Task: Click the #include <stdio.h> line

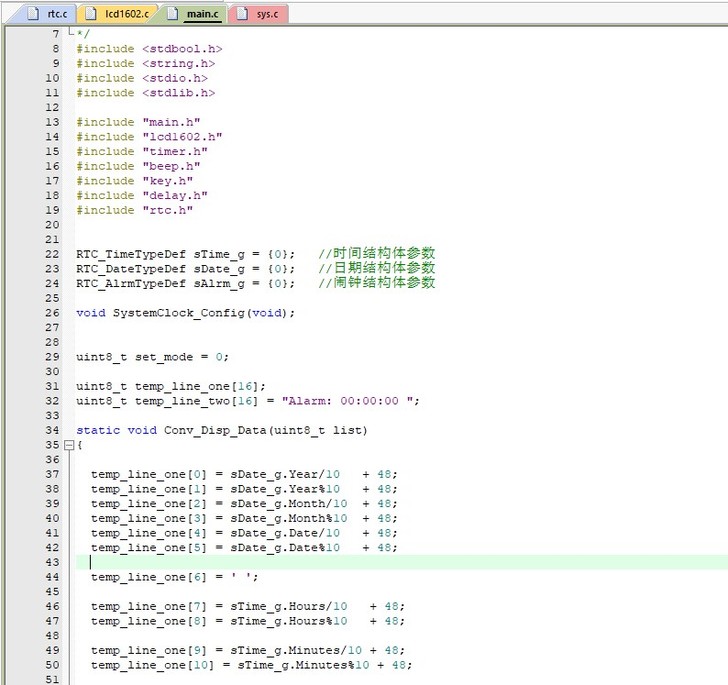Action: pyautogui.click(x=142, y=78)
